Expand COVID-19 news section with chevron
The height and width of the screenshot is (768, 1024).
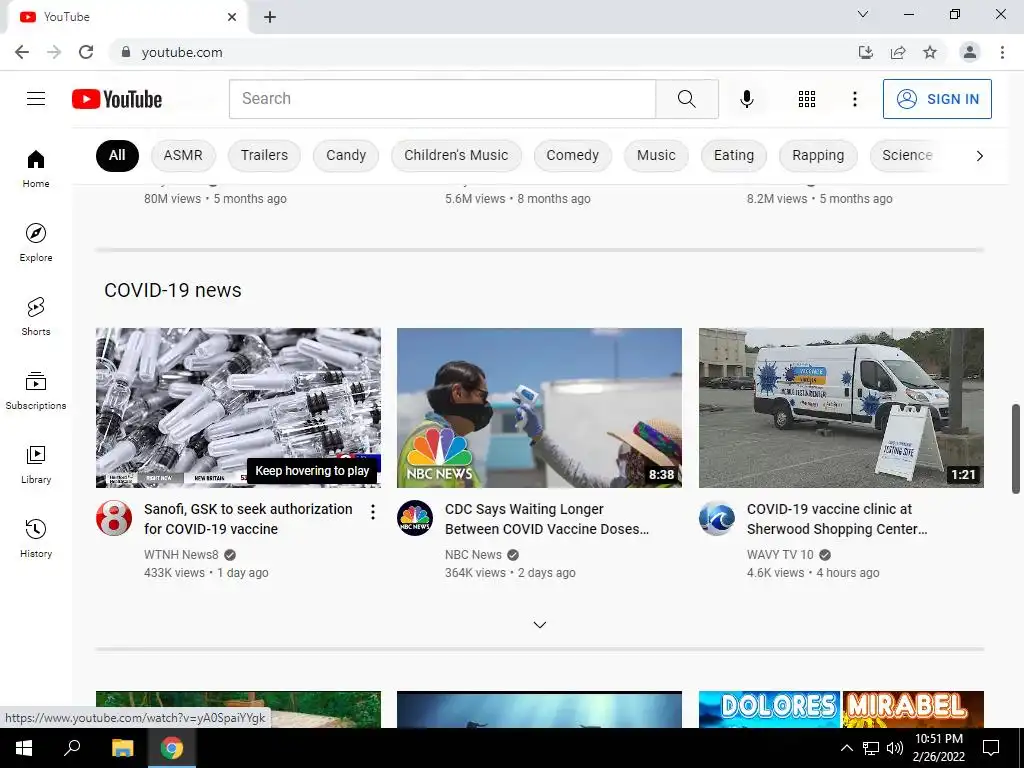point(539,625)
